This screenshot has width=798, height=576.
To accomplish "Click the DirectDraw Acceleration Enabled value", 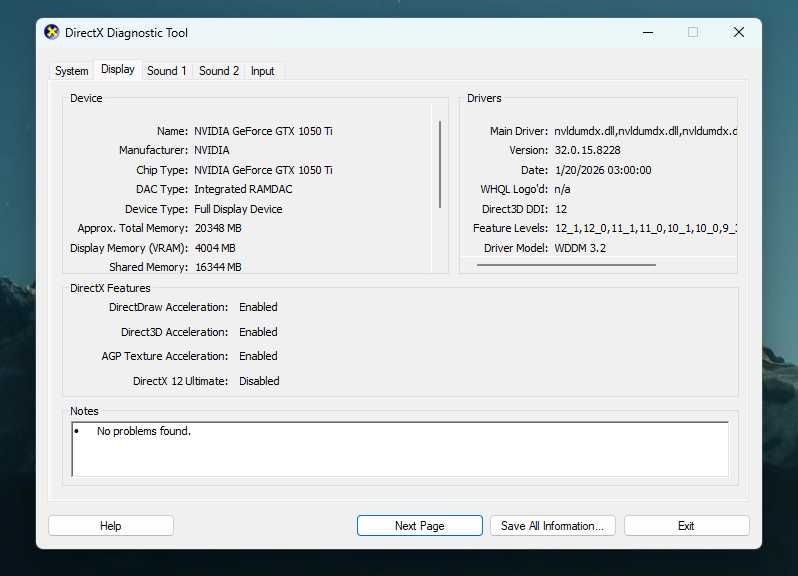I will pyautogui.click(x=259, y=307).
